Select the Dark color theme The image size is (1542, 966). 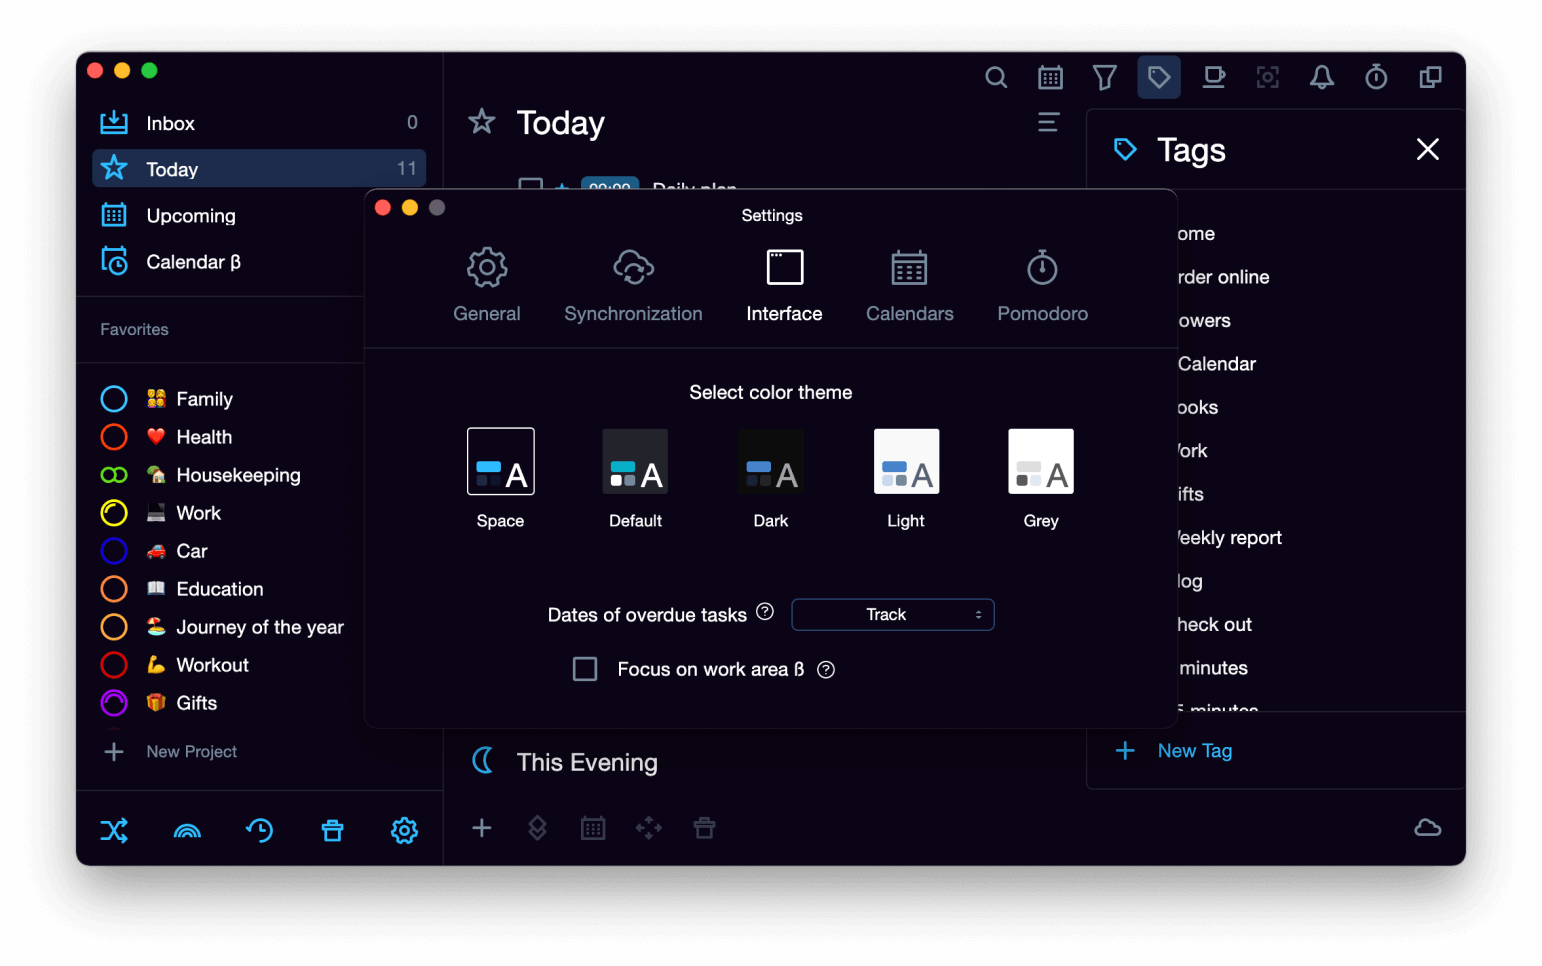[x=770, y=479]
